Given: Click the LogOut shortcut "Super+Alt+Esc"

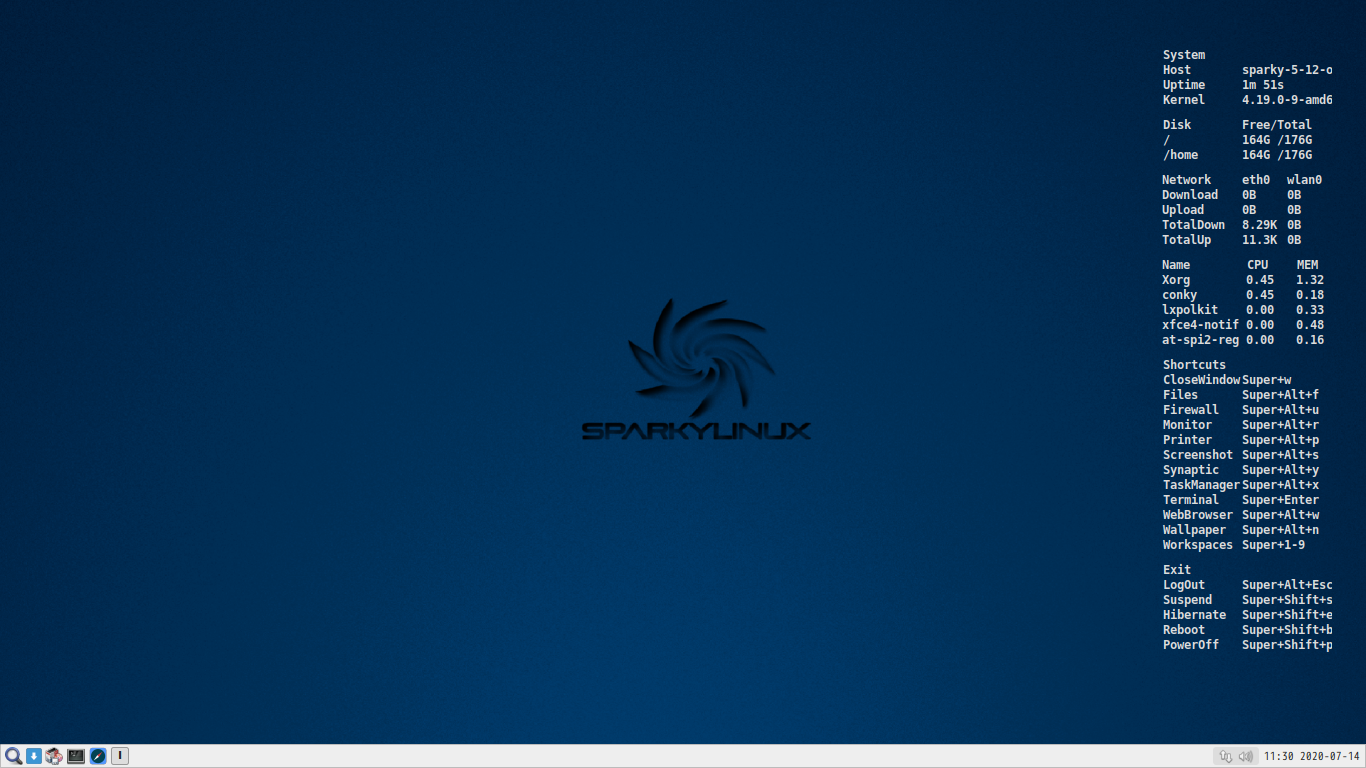Looking at the screenshot, I should (x=1287, y=585).
